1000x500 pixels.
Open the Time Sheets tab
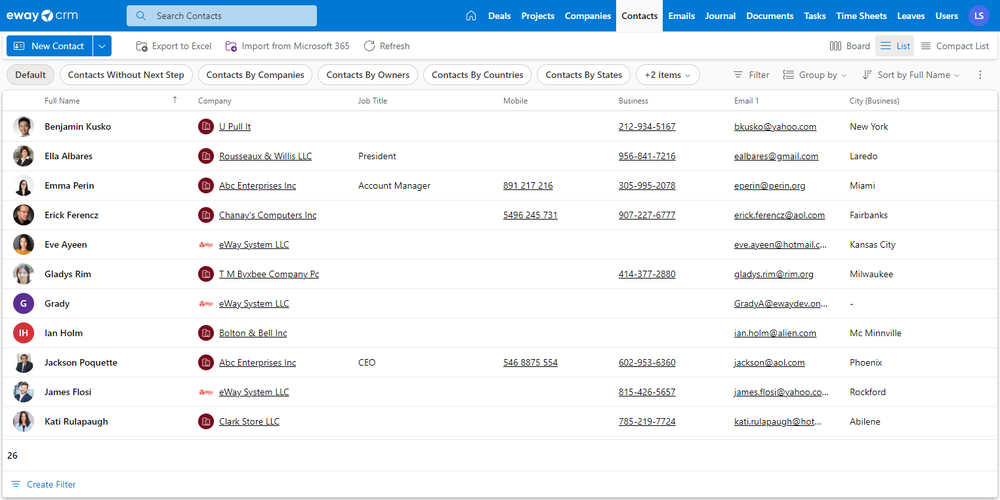(862, 16)
